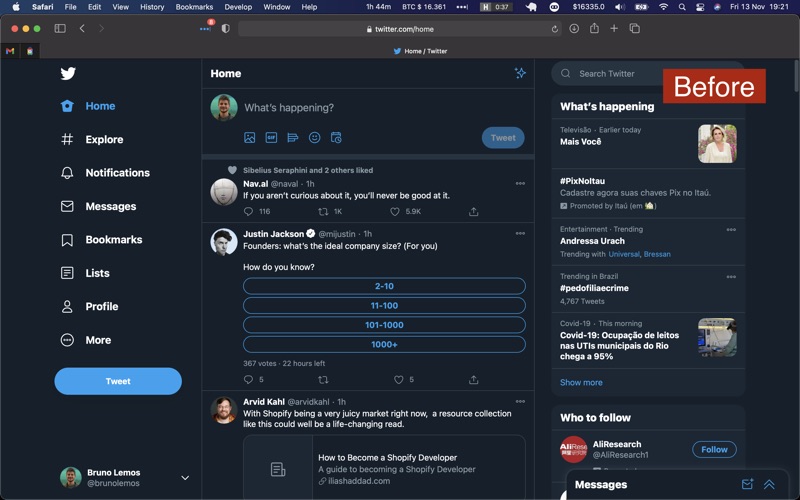The image size is (800, 500).
Task: Like Justin Jackson's tweet
Action: pos(398,380)
